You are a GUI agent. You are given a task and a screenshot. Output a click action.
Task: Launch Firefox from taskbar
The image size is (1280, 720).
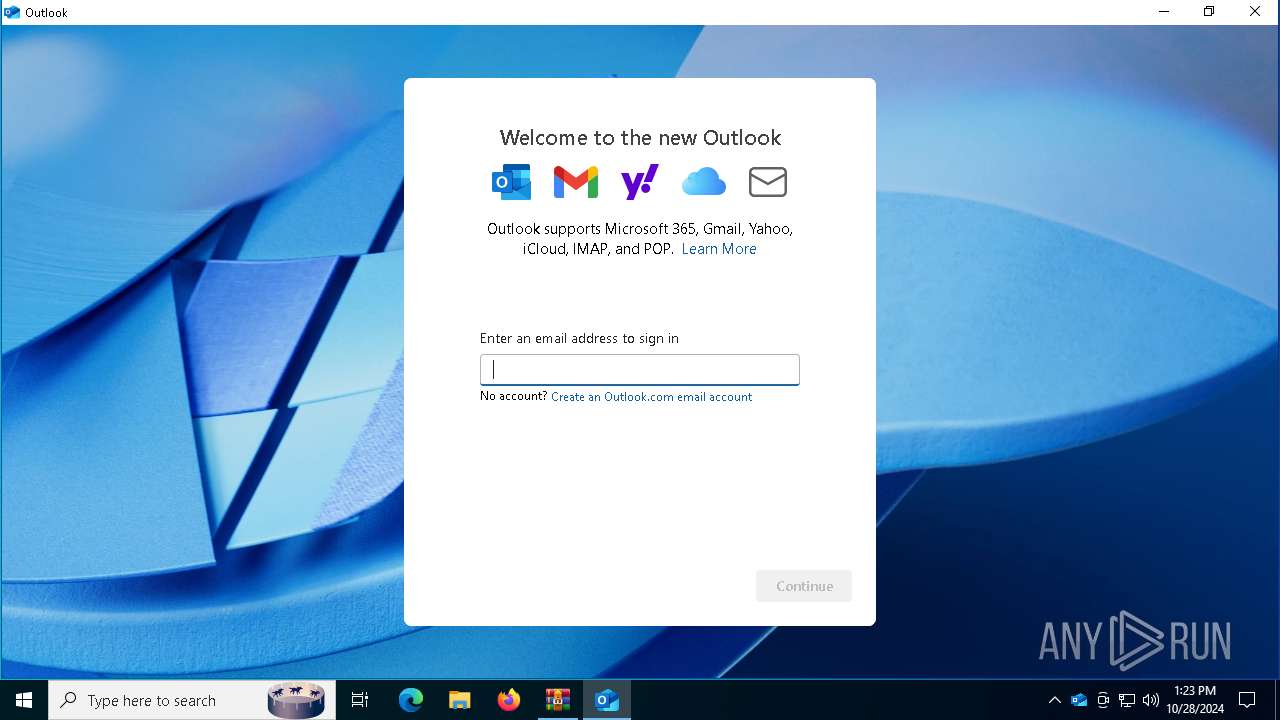point(509,700)
